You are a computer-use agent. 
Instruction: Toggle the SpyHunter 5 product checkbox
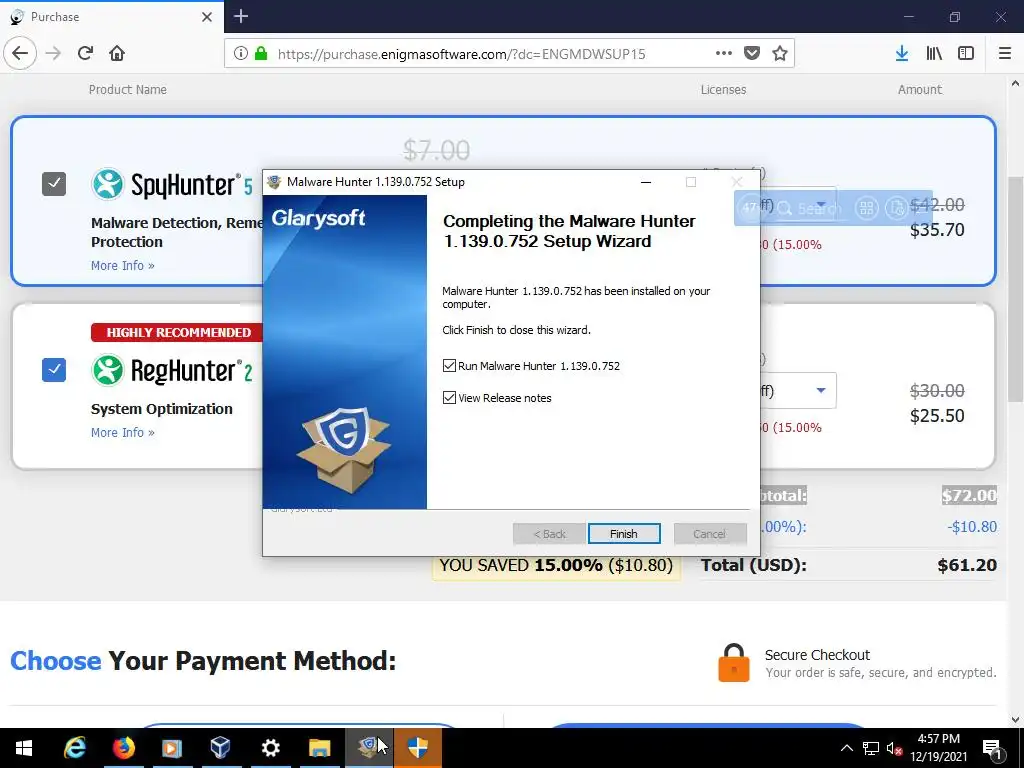click(x=54, y=184)
